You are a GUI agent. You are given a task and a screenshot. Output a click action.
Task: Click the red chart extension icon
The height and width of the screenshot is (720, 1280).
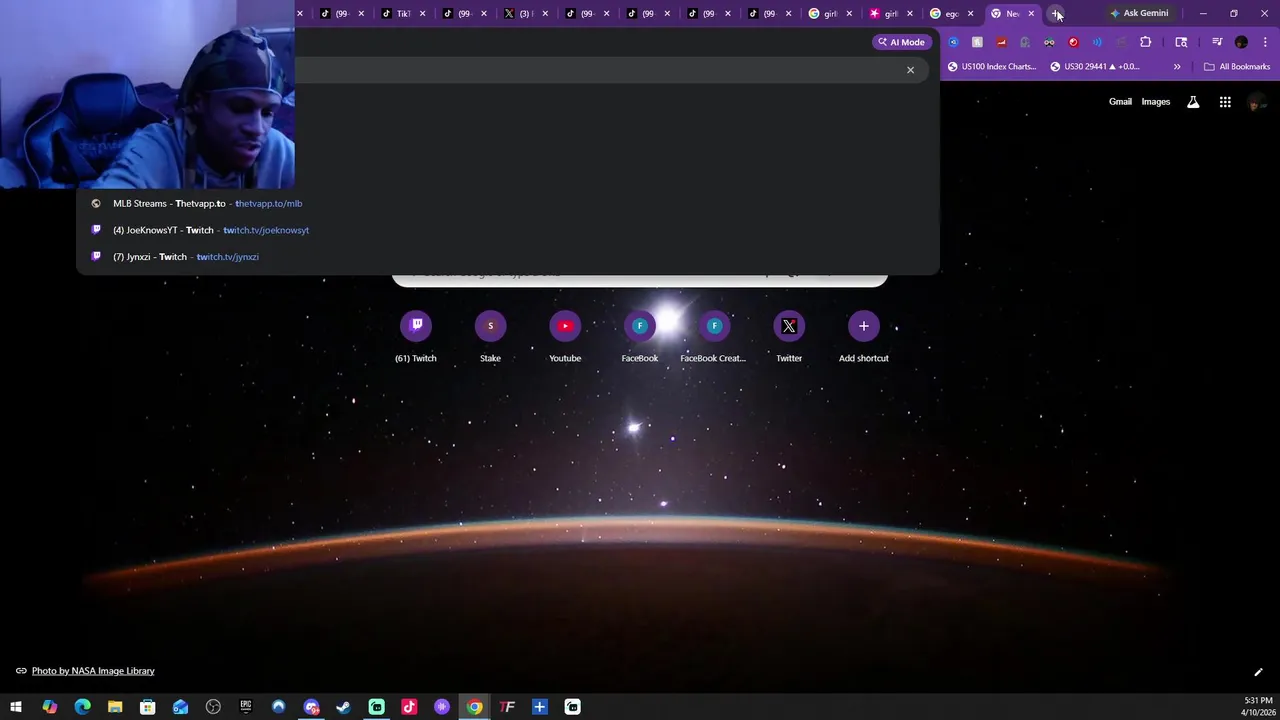point(1001,42)
